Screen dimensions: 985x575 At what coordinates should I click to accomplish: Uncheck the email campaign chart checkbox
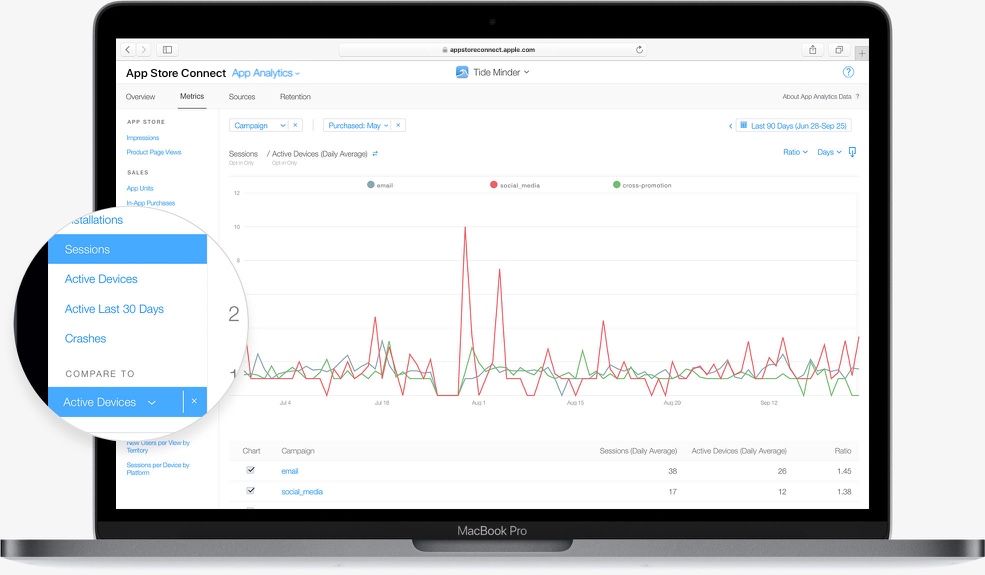(x=251, y=470)
